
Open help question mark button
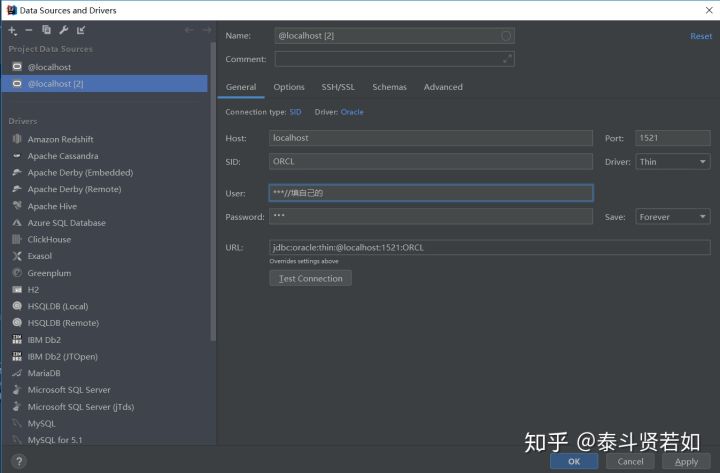(19, 461)
